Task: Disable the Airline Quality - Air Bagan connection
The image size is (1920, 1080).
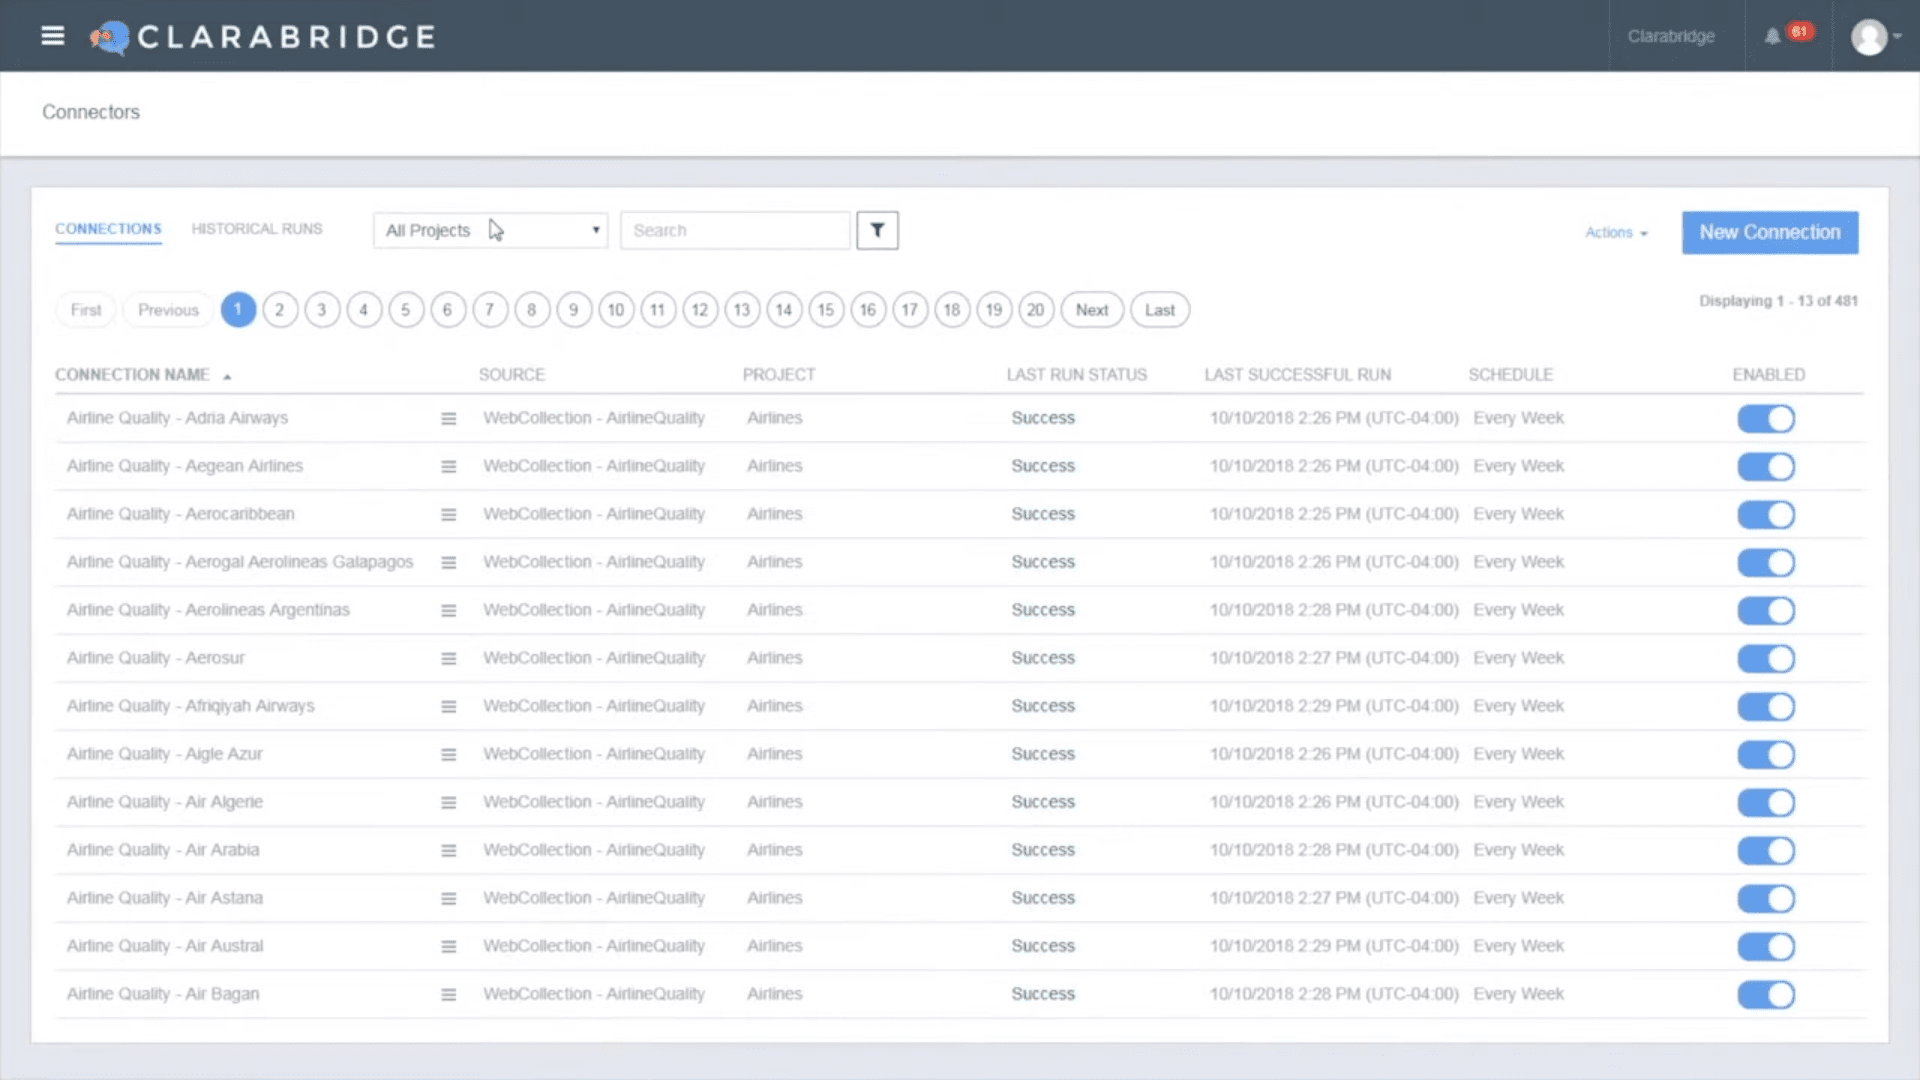Action: [x=1766, y=994]
